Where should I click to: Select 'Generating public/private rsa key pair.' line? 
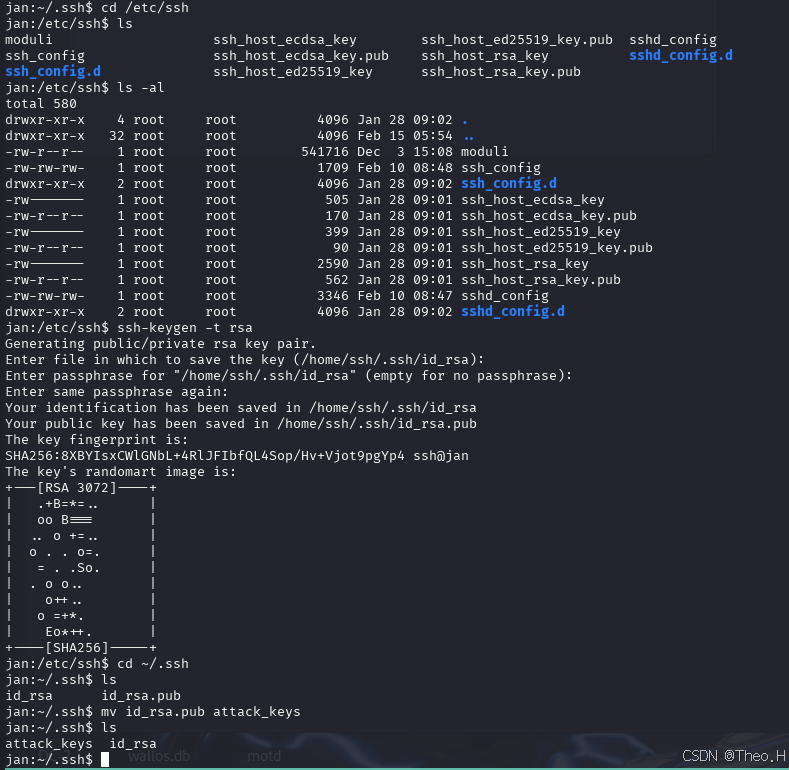(161, 344)
